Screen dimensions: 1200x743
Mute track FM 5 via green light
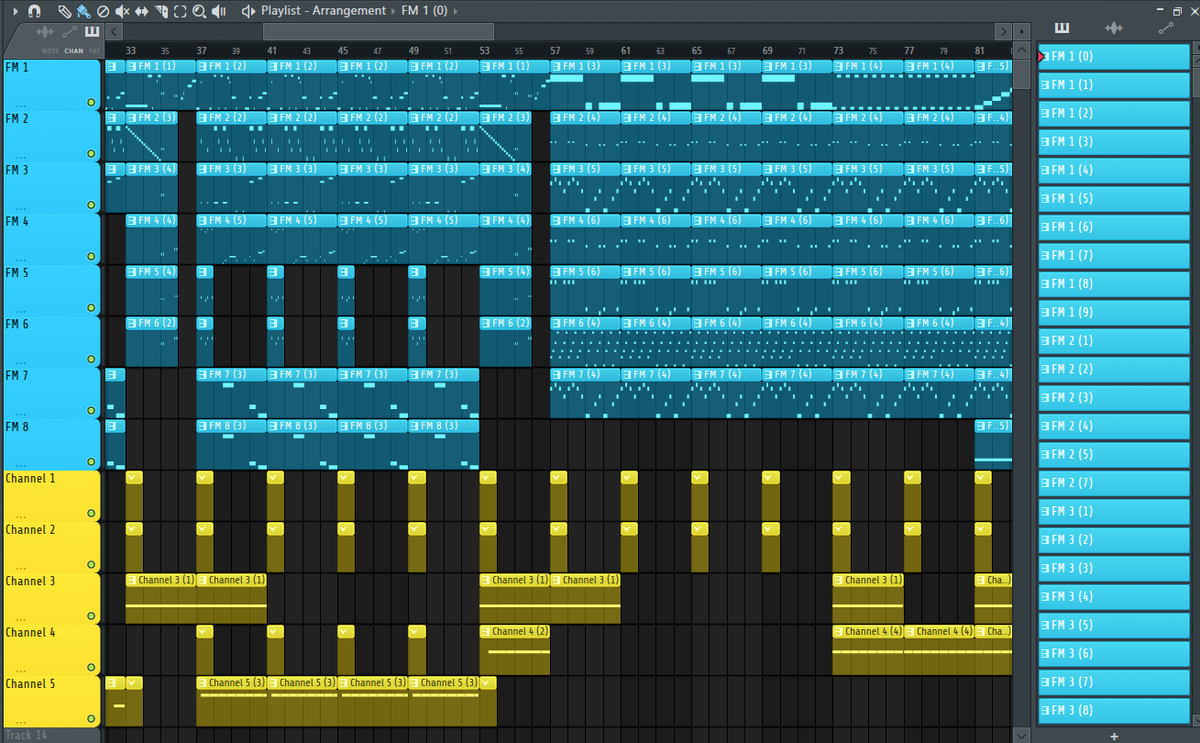pos(91,308)
